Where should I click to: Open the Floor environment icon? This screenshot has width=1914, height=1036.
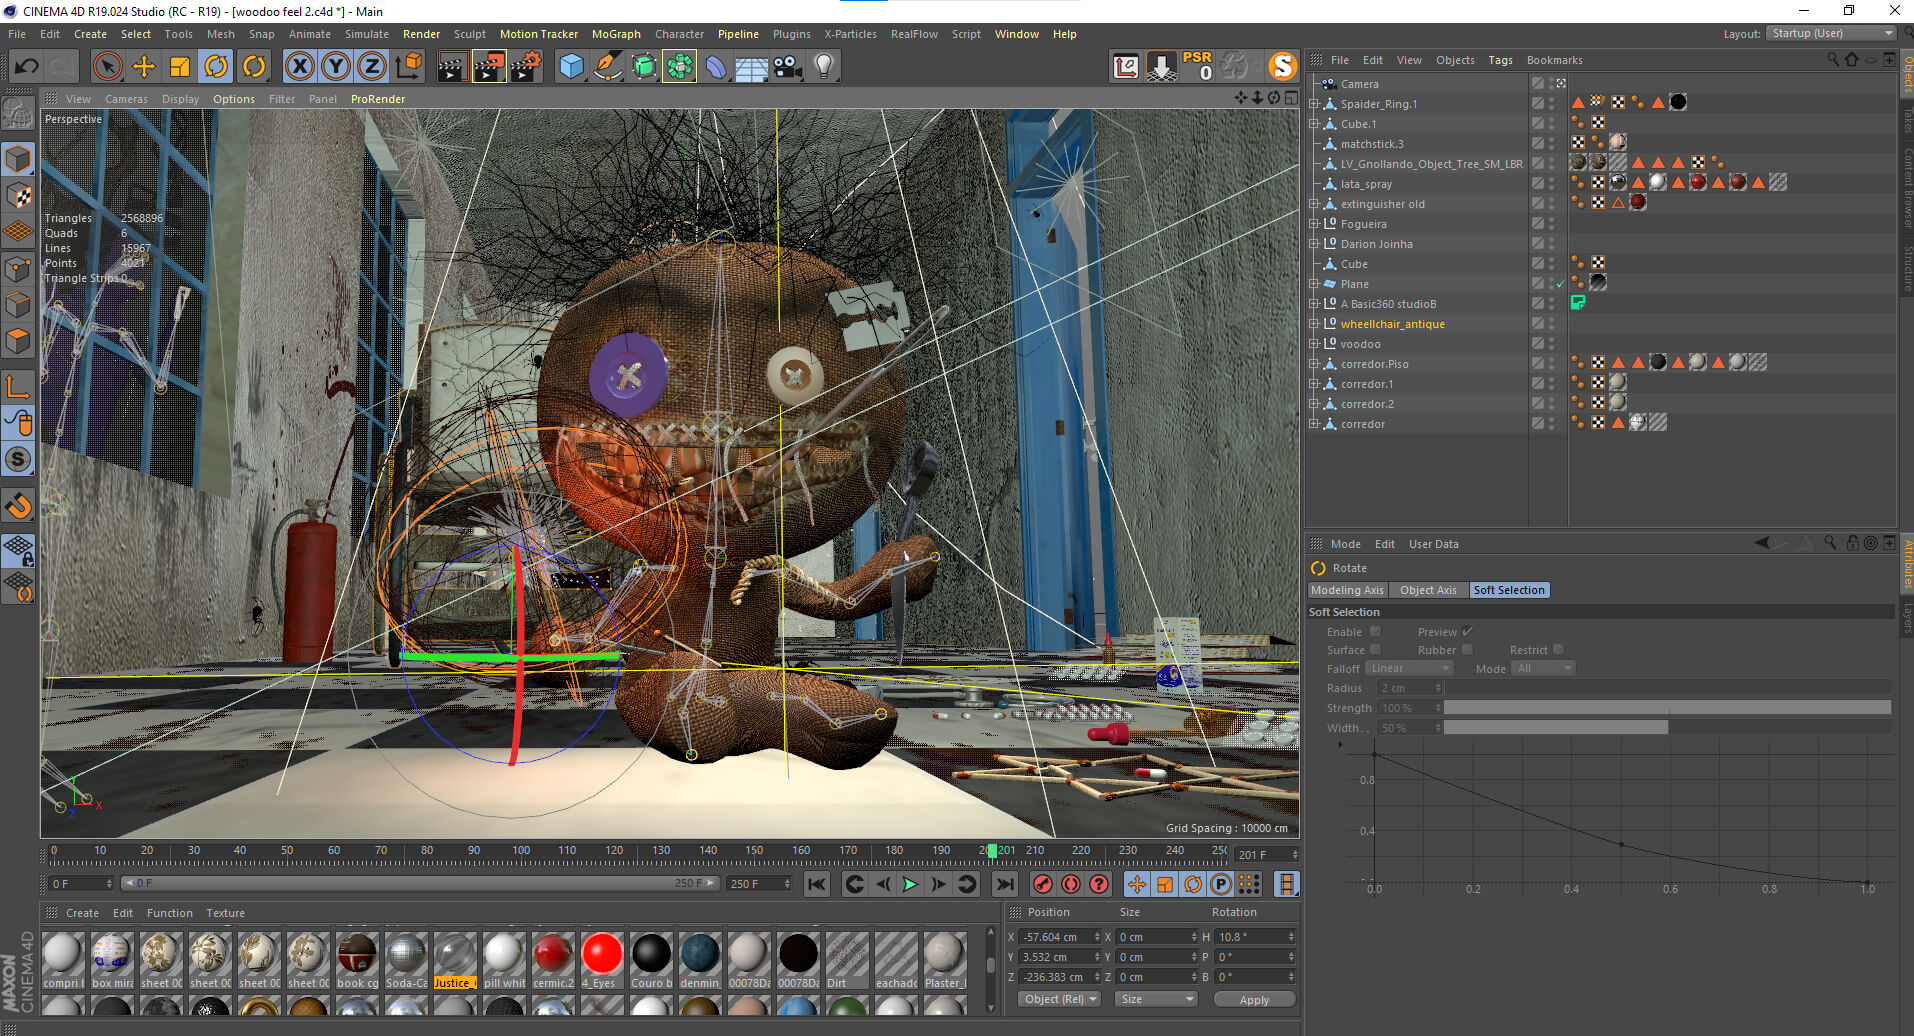coord(751,67)
